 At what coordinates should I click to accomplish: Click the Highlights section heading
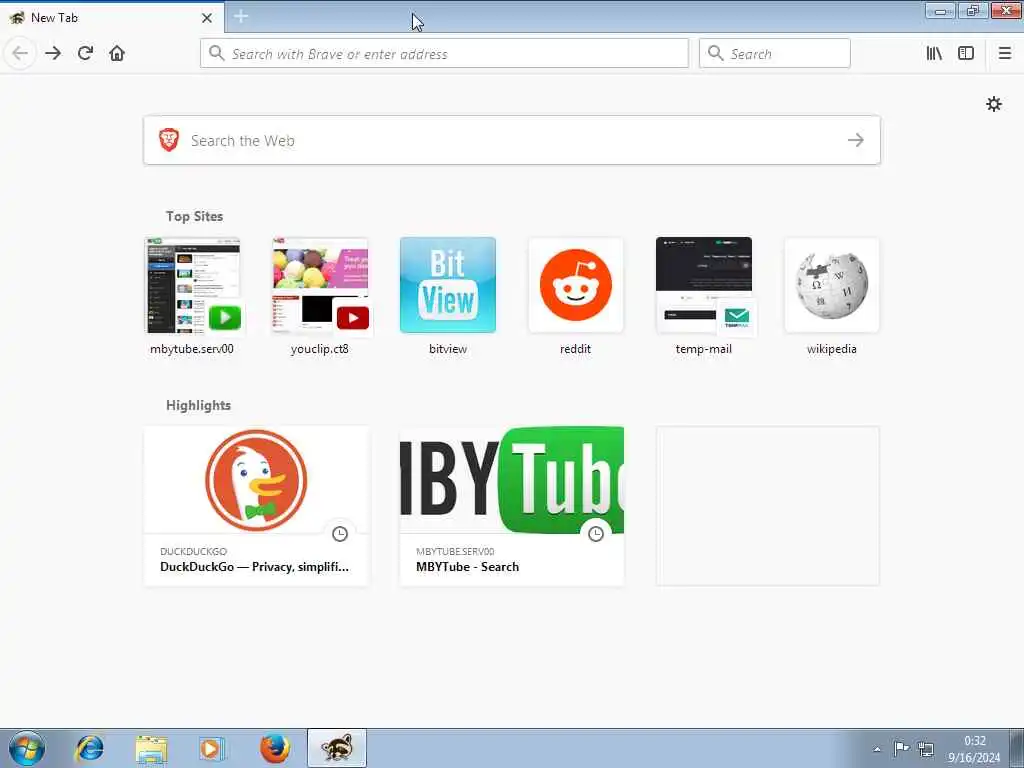pos(199,405)
